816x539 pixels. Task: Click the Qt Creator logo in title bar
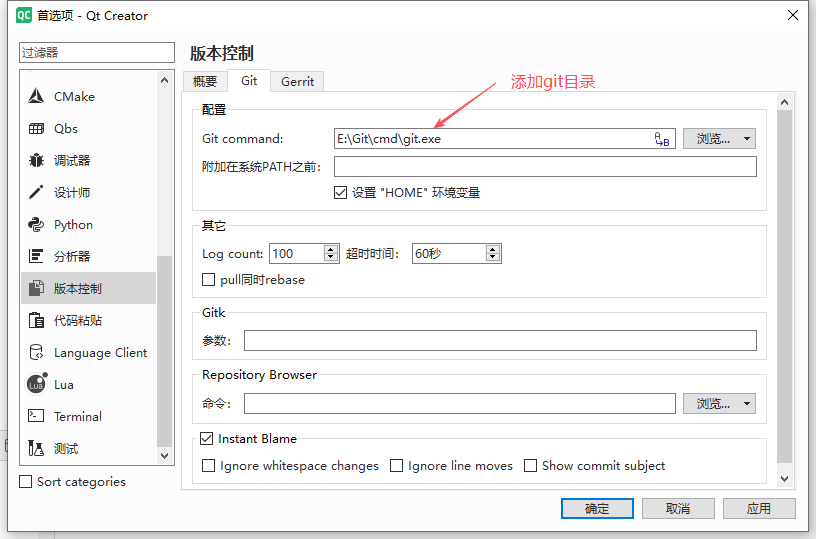[24, 15]
